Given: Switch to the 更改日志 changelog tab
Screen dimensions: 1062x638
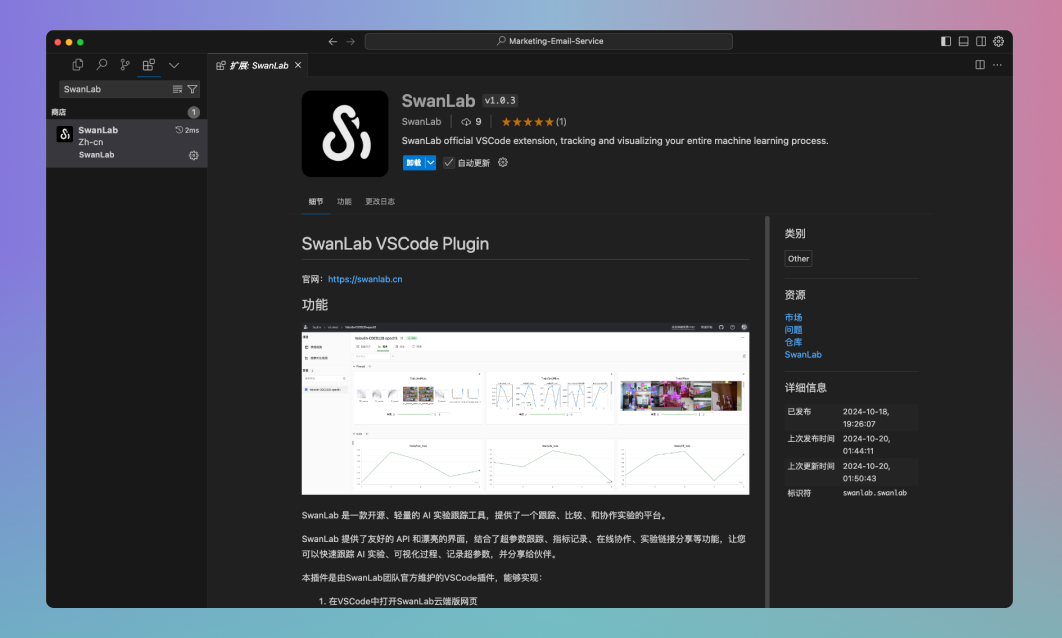Looking at the screenshot, I should pyautogui.click(x=380, y=202).
